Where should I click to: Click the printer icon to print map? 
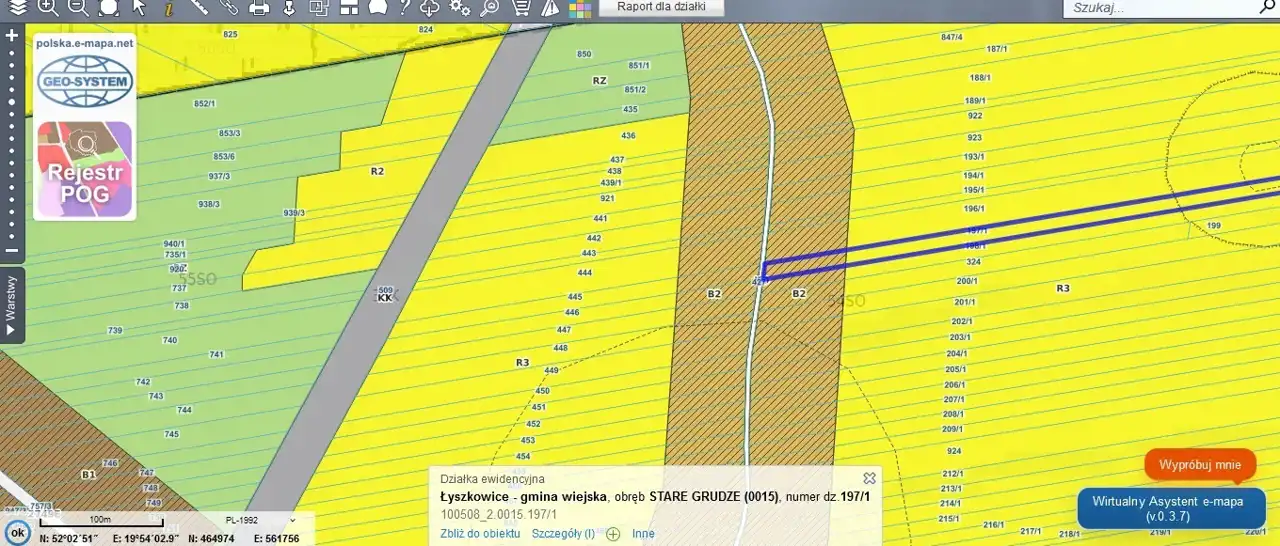(x=259, y=8)
